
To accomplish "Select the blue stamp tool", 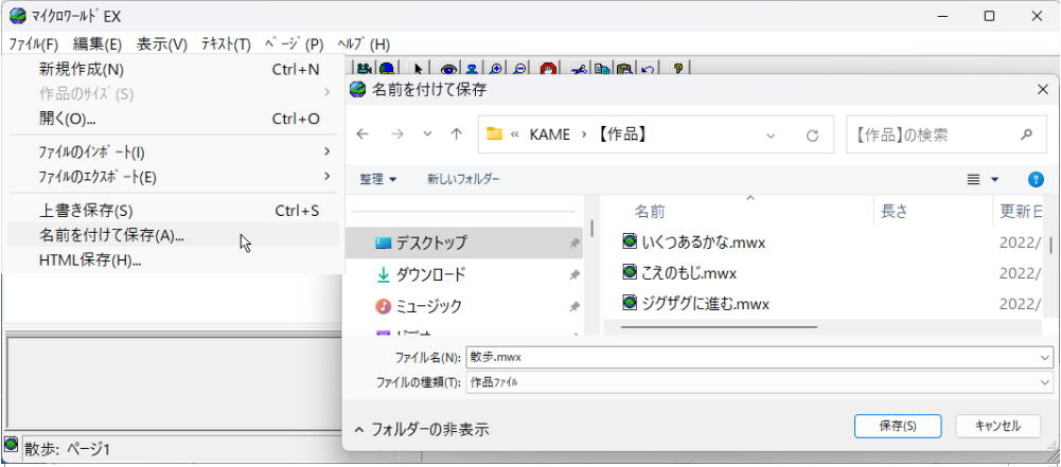I will tap(472, 68).
